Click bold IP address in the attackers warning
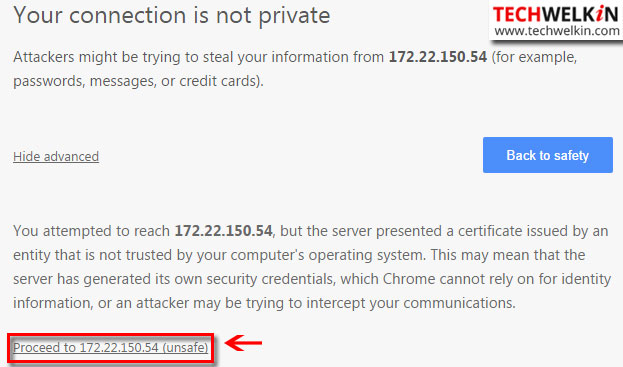Image resolution: width=623 pixels, height=367 pixels. point(437,57)
